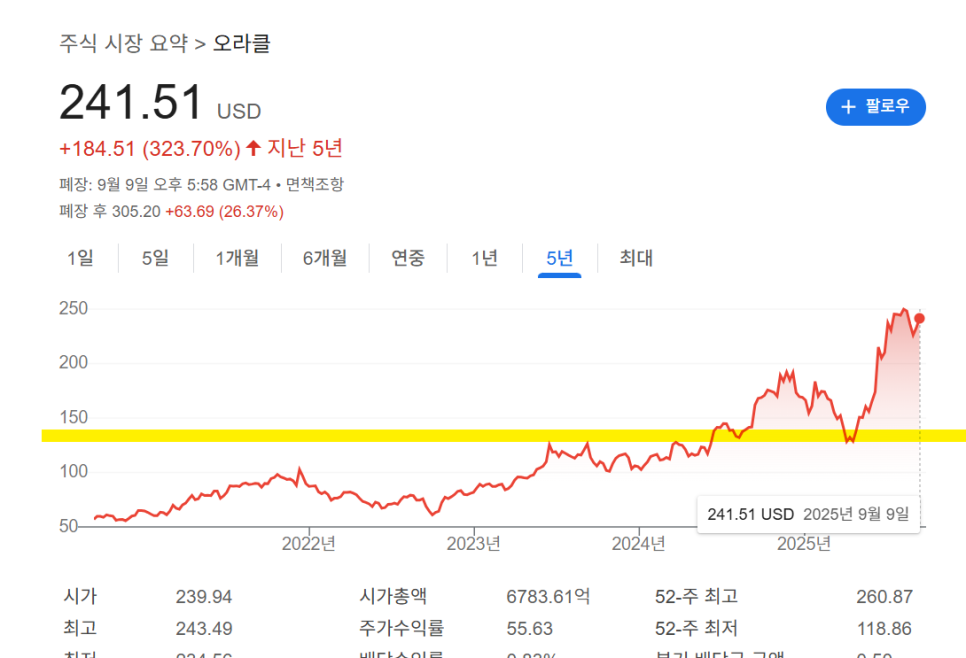Click the red endpoint dot on chart
This screenshot has height=658, width=966.
pos(919,319)
